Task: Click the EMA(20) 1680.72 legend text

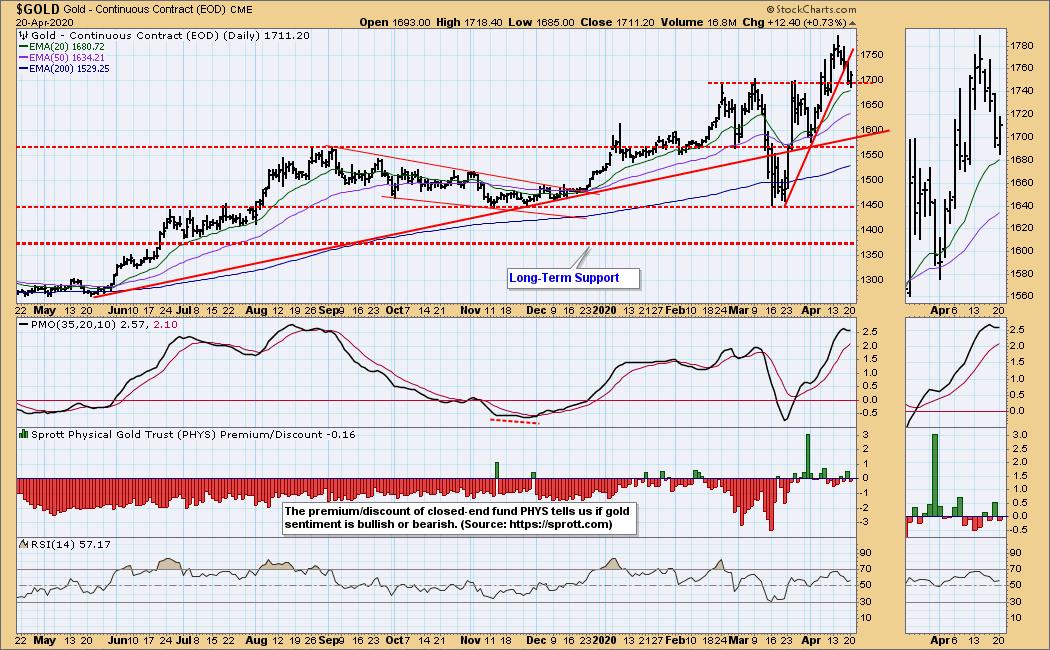Action: coord(66,47)
